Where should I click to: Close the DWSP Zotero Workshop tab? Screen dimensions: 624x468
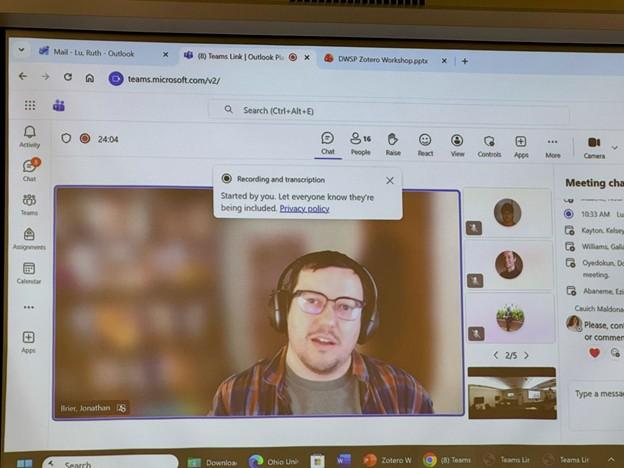tap(444, 61)
